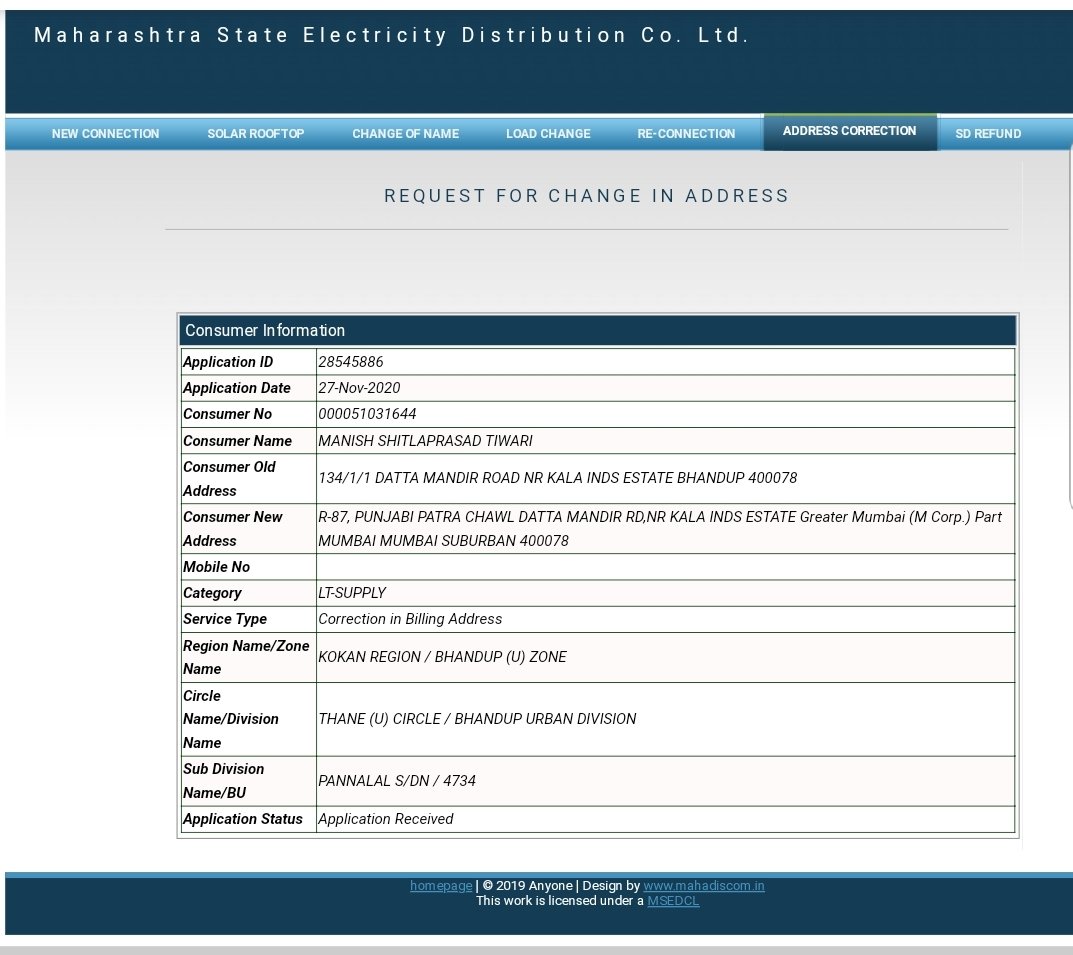Viewport: 1073px width, 955px height.
Task: Open the NEW CONNECTION tab
Action: click(x=105, y=133)
